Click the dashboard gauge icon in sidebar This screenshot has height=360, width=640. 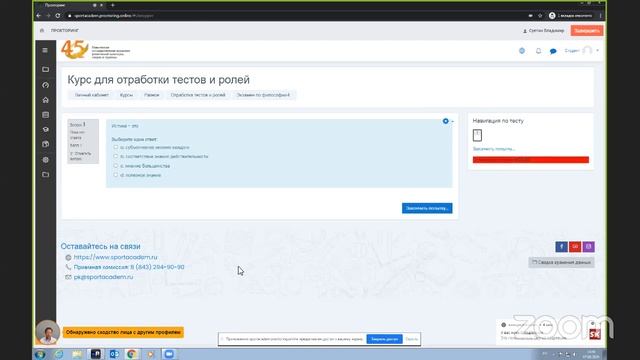click(45, 85)
